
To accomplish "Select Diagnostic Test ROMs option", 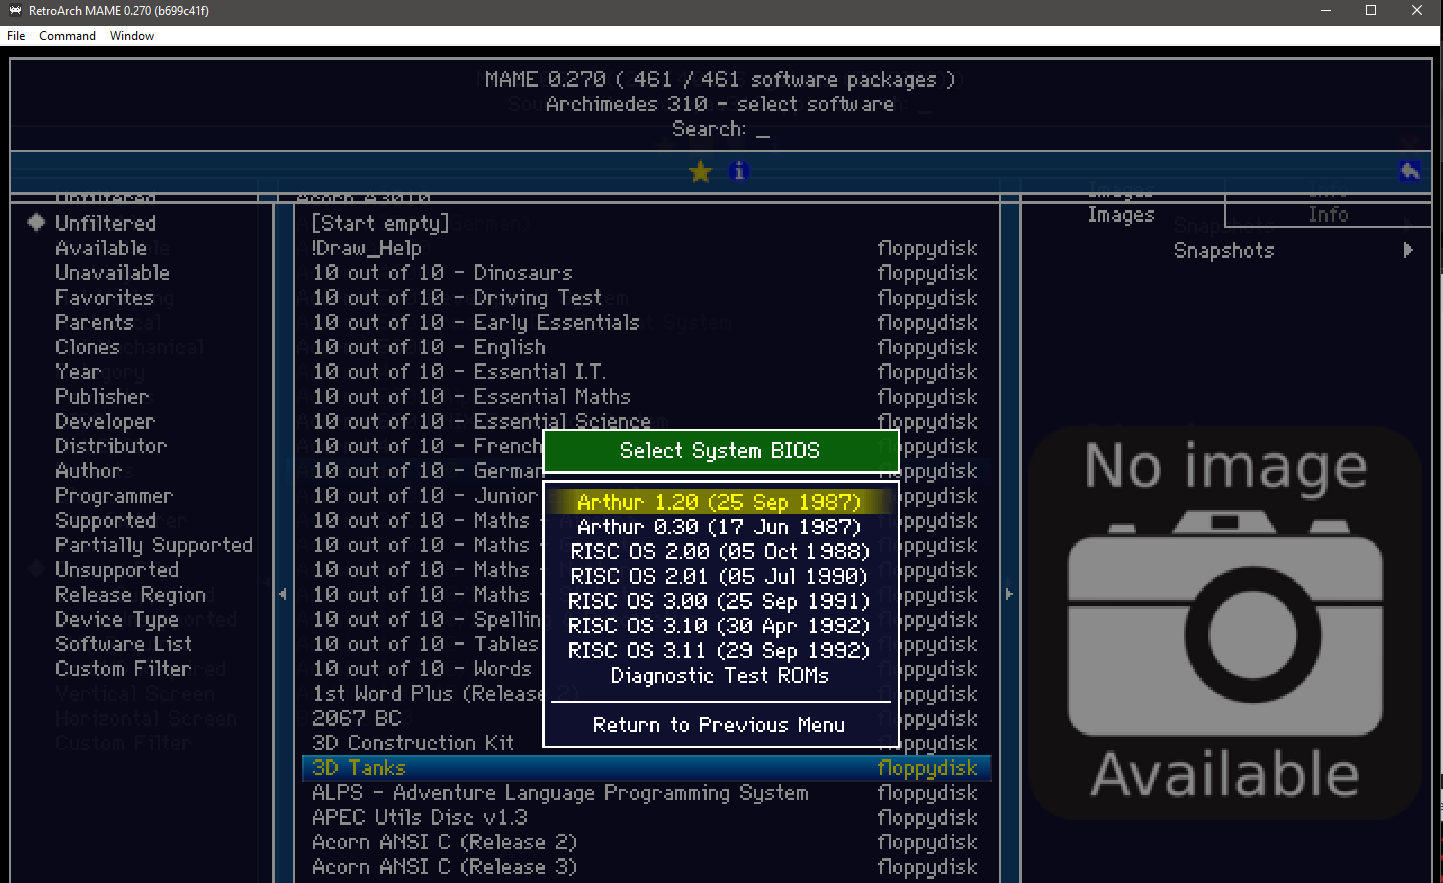I will tap(719, 676).
